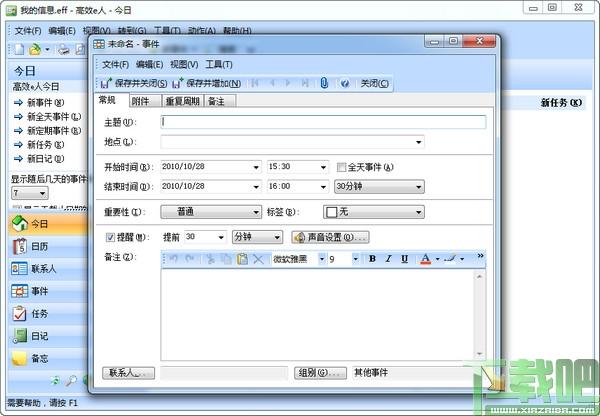Click cut scissors icon in notes toolbar
Image resolution: width=600 pixels, height=416 pixels.
click(x=210, y=259)
